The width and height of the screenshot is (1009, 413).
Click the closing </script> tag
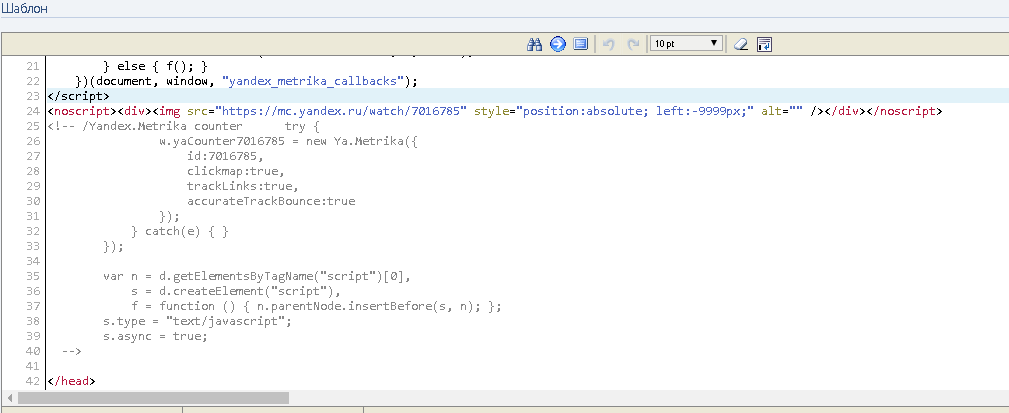[x=79, y=96]
